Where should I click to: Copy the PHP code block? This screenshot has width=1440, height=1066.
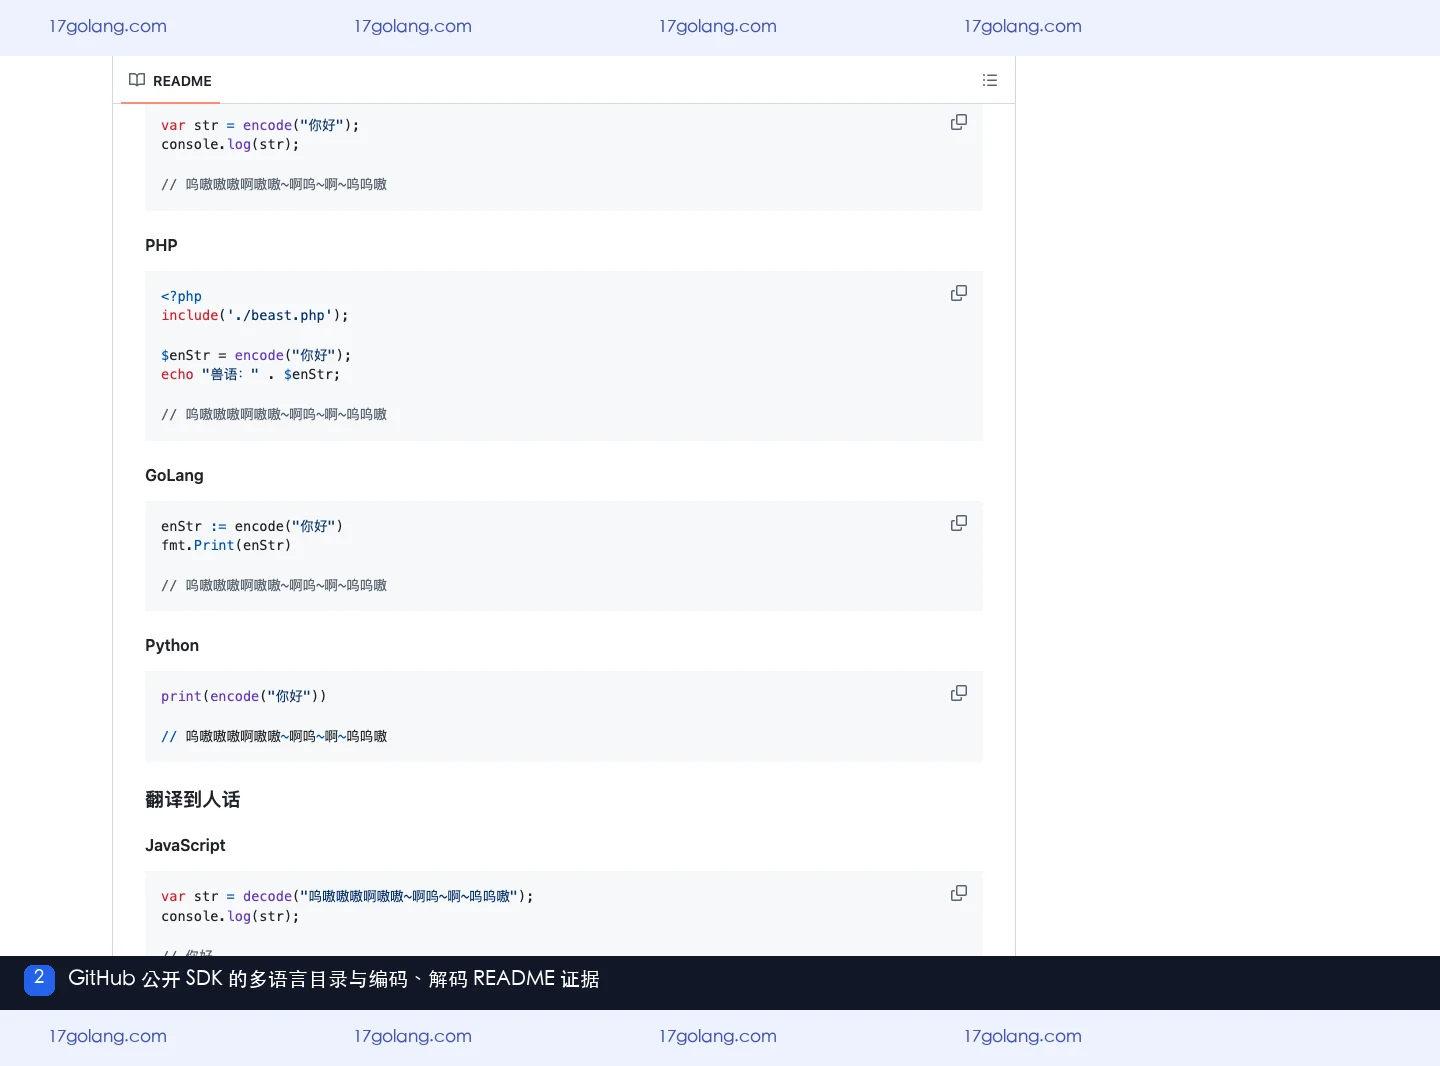click(958, 293)
